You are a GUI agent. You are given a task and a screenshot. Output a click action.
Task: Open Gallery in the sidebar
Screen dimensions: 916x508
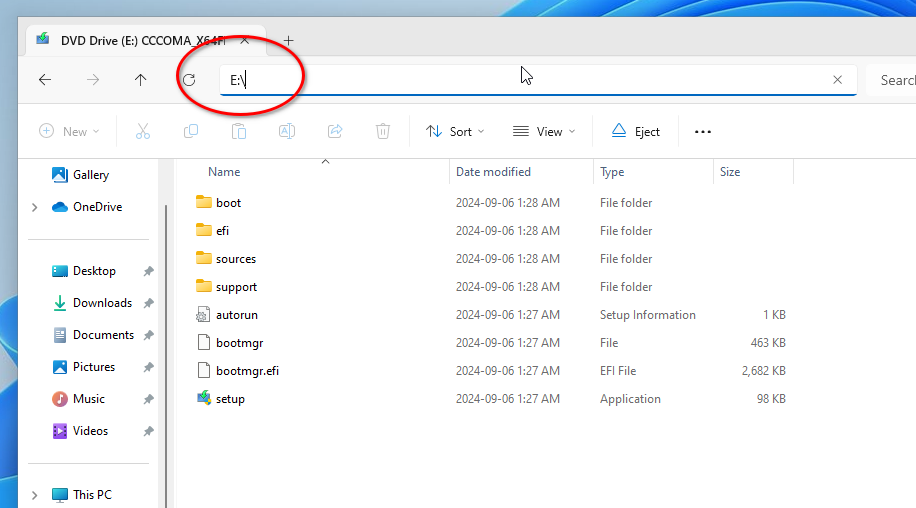pyautogui.click(x=91, y=175)
